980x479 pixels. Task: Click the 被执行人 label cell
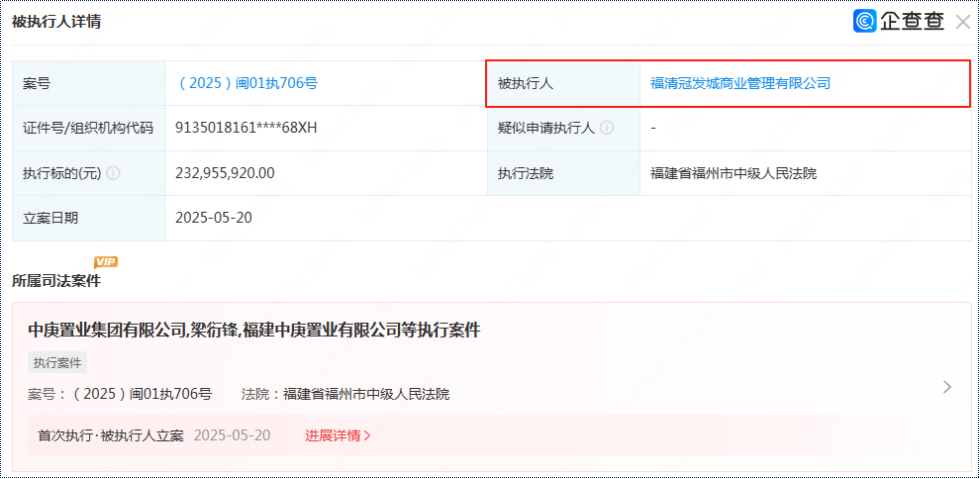pos(564,83)
